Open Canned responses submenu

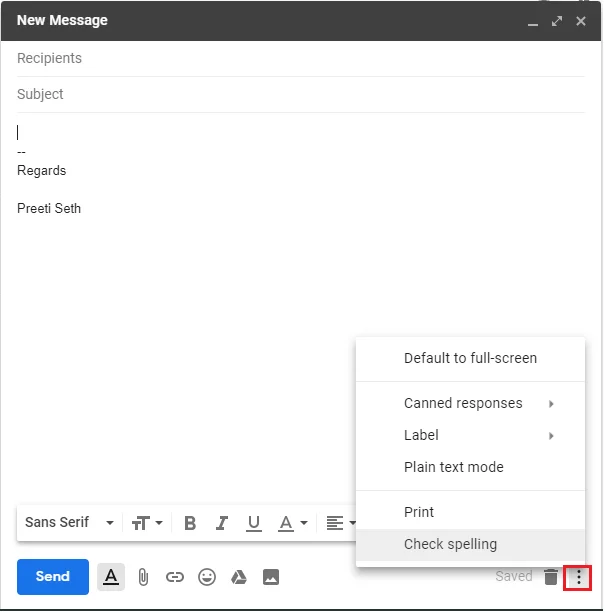[x=470, y=403]
